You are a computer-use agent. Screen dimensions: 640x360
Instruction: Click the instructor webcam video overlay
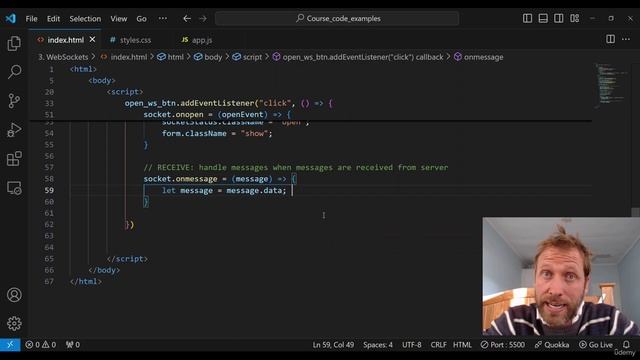coord(561,276)
